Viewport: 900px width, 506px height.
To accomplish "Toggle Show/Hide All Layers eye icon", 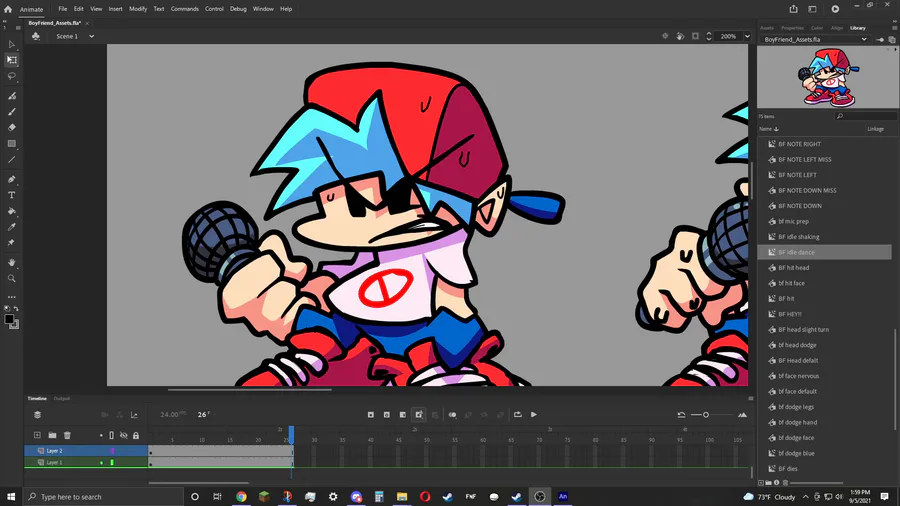I will [x=123, y=435].
